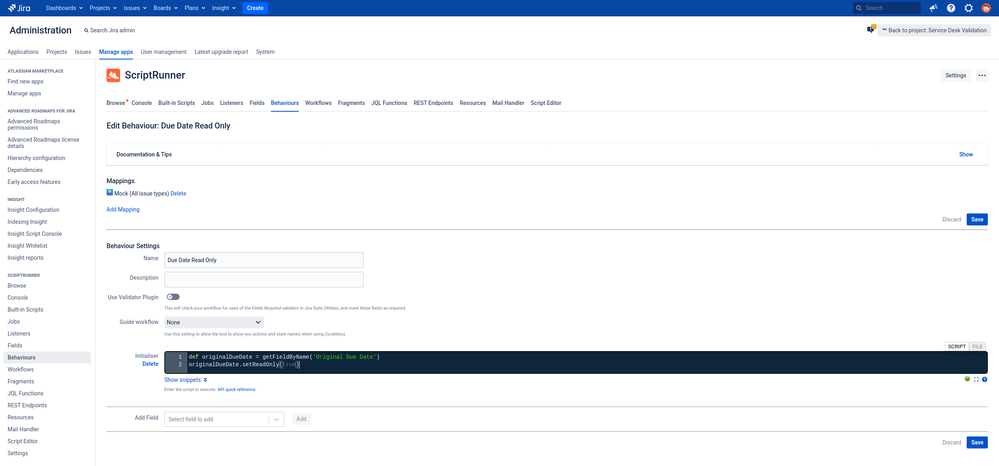Open the administration gear icon
The width and height of the screenshot is (999, 466).
coord(968,8)
